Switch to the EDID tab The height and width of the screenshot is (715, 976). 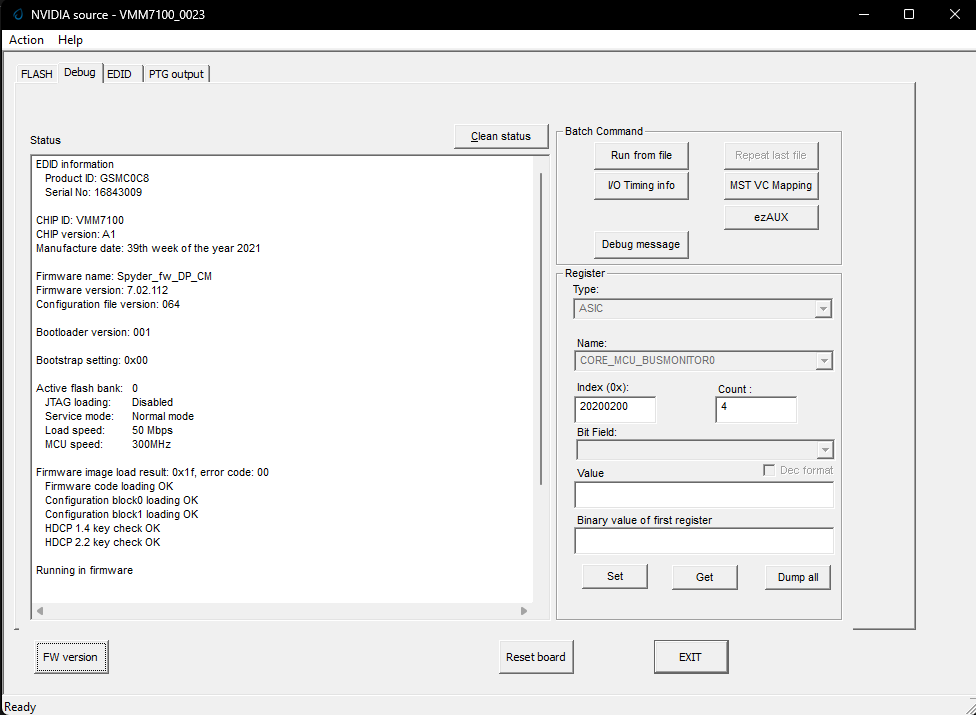(120, 74)
